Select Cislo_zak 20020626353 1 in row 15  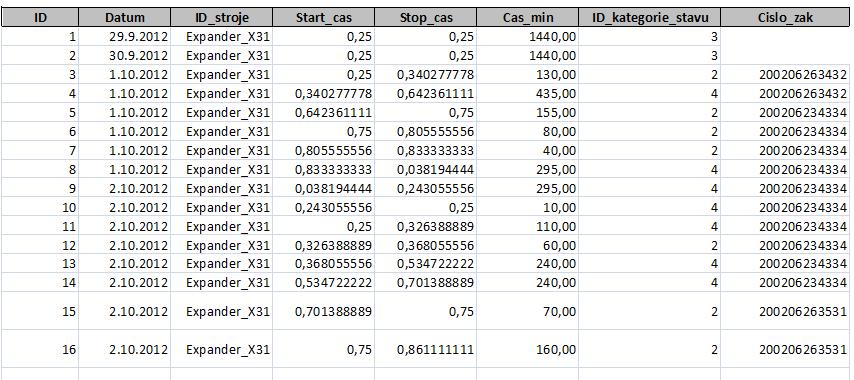click(785, 311)
